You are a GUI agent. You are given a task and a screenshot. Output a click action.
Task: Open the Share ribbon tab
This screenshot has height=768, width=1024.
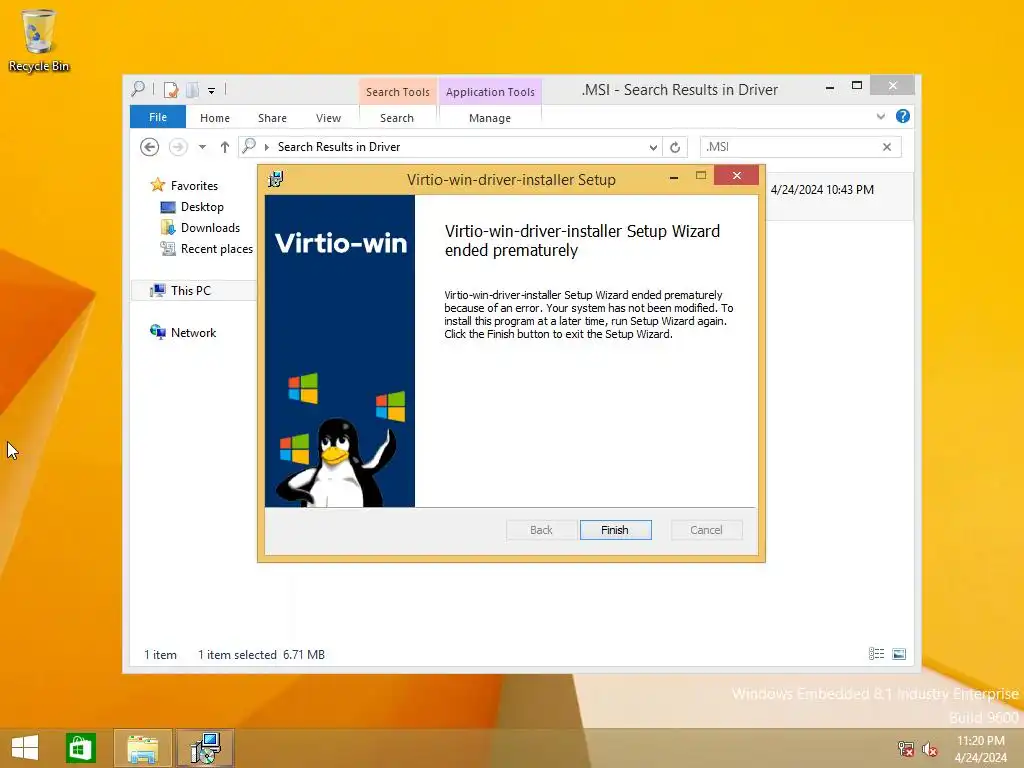click(272, 118)
